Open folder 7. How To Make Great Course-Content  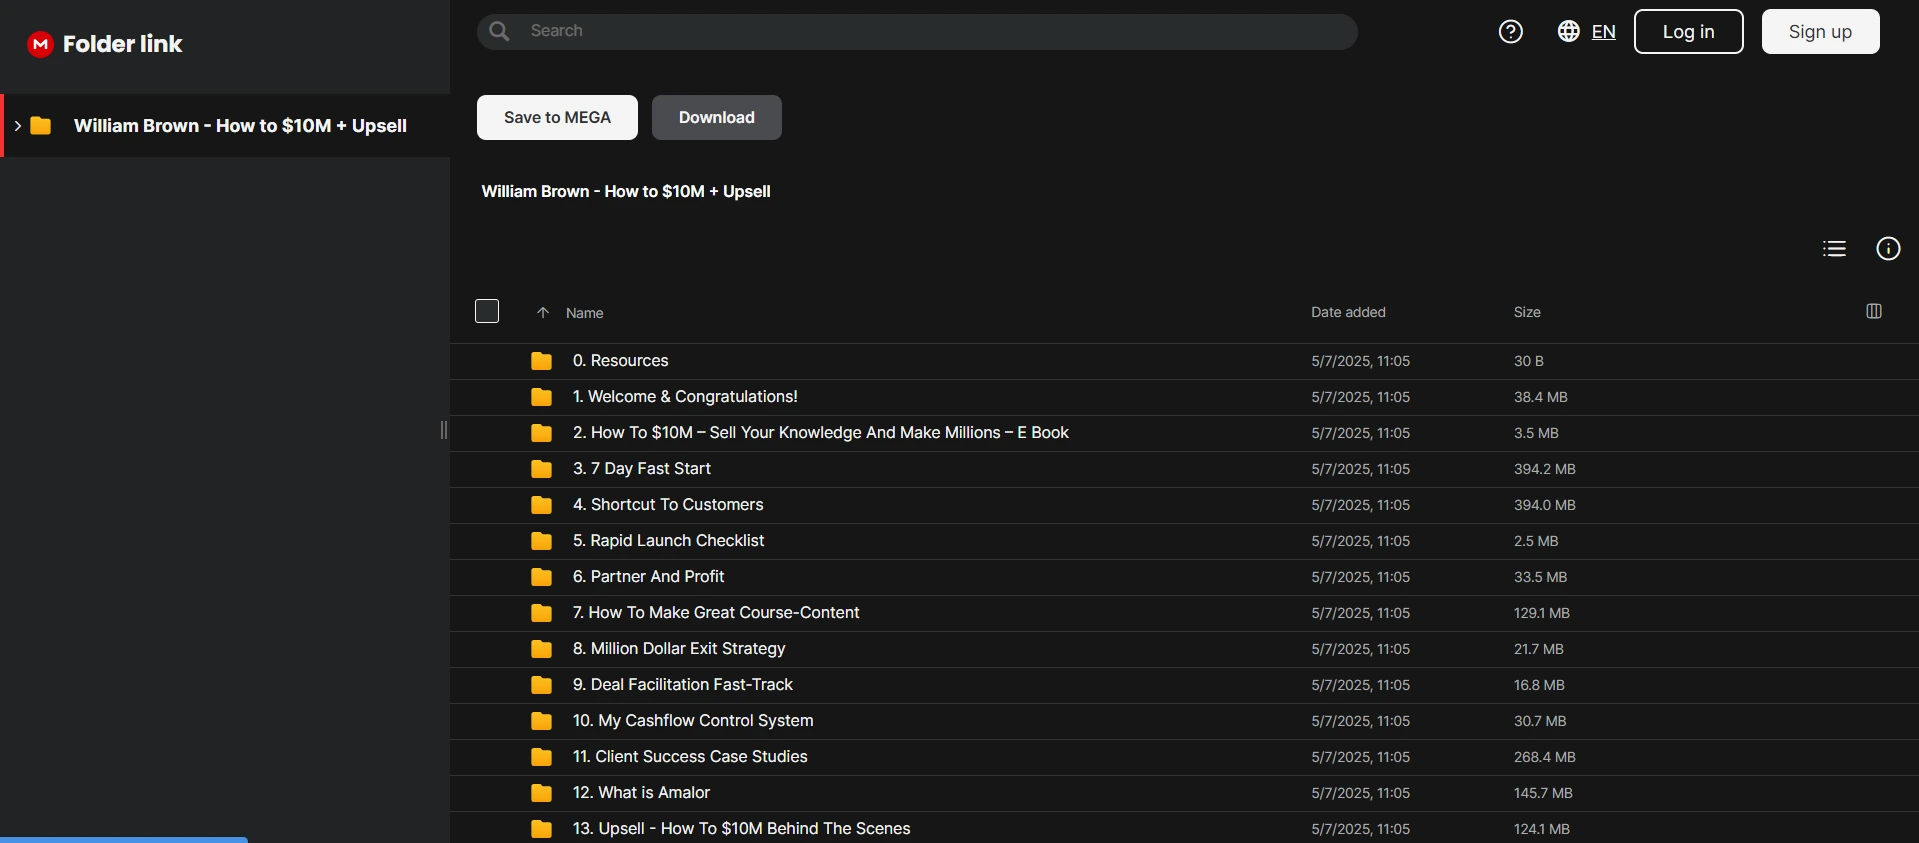[x=716, y=613]
